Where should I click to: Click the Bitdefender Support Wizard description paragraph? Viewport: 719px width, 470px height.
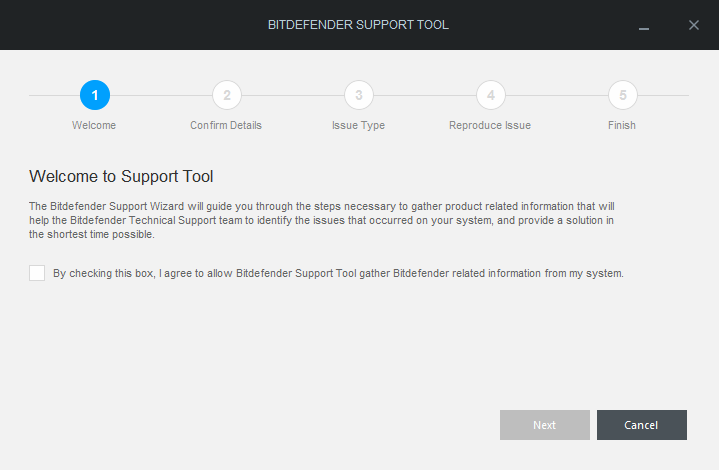[321, 220]
